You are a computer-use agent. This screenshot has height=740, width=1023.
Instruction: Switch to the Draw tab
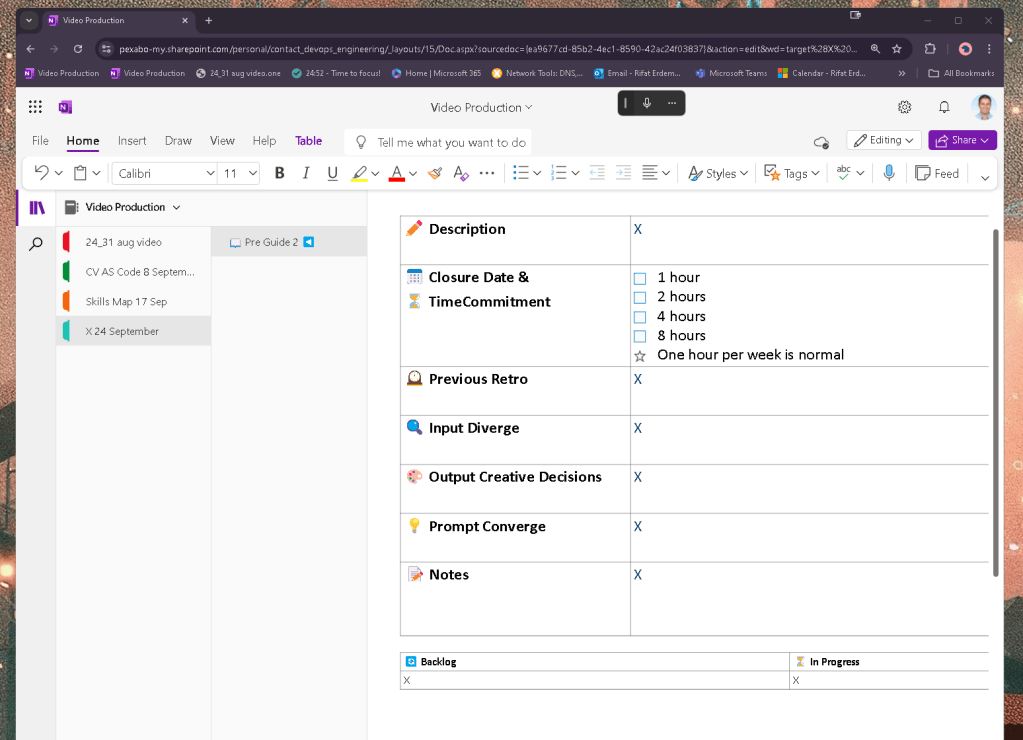click(178, 141)
